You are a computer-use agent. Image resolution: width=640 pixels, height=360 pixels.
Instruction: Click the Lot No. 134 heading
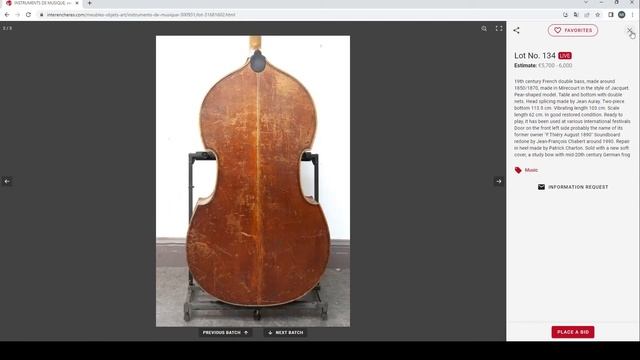[535, 56]
